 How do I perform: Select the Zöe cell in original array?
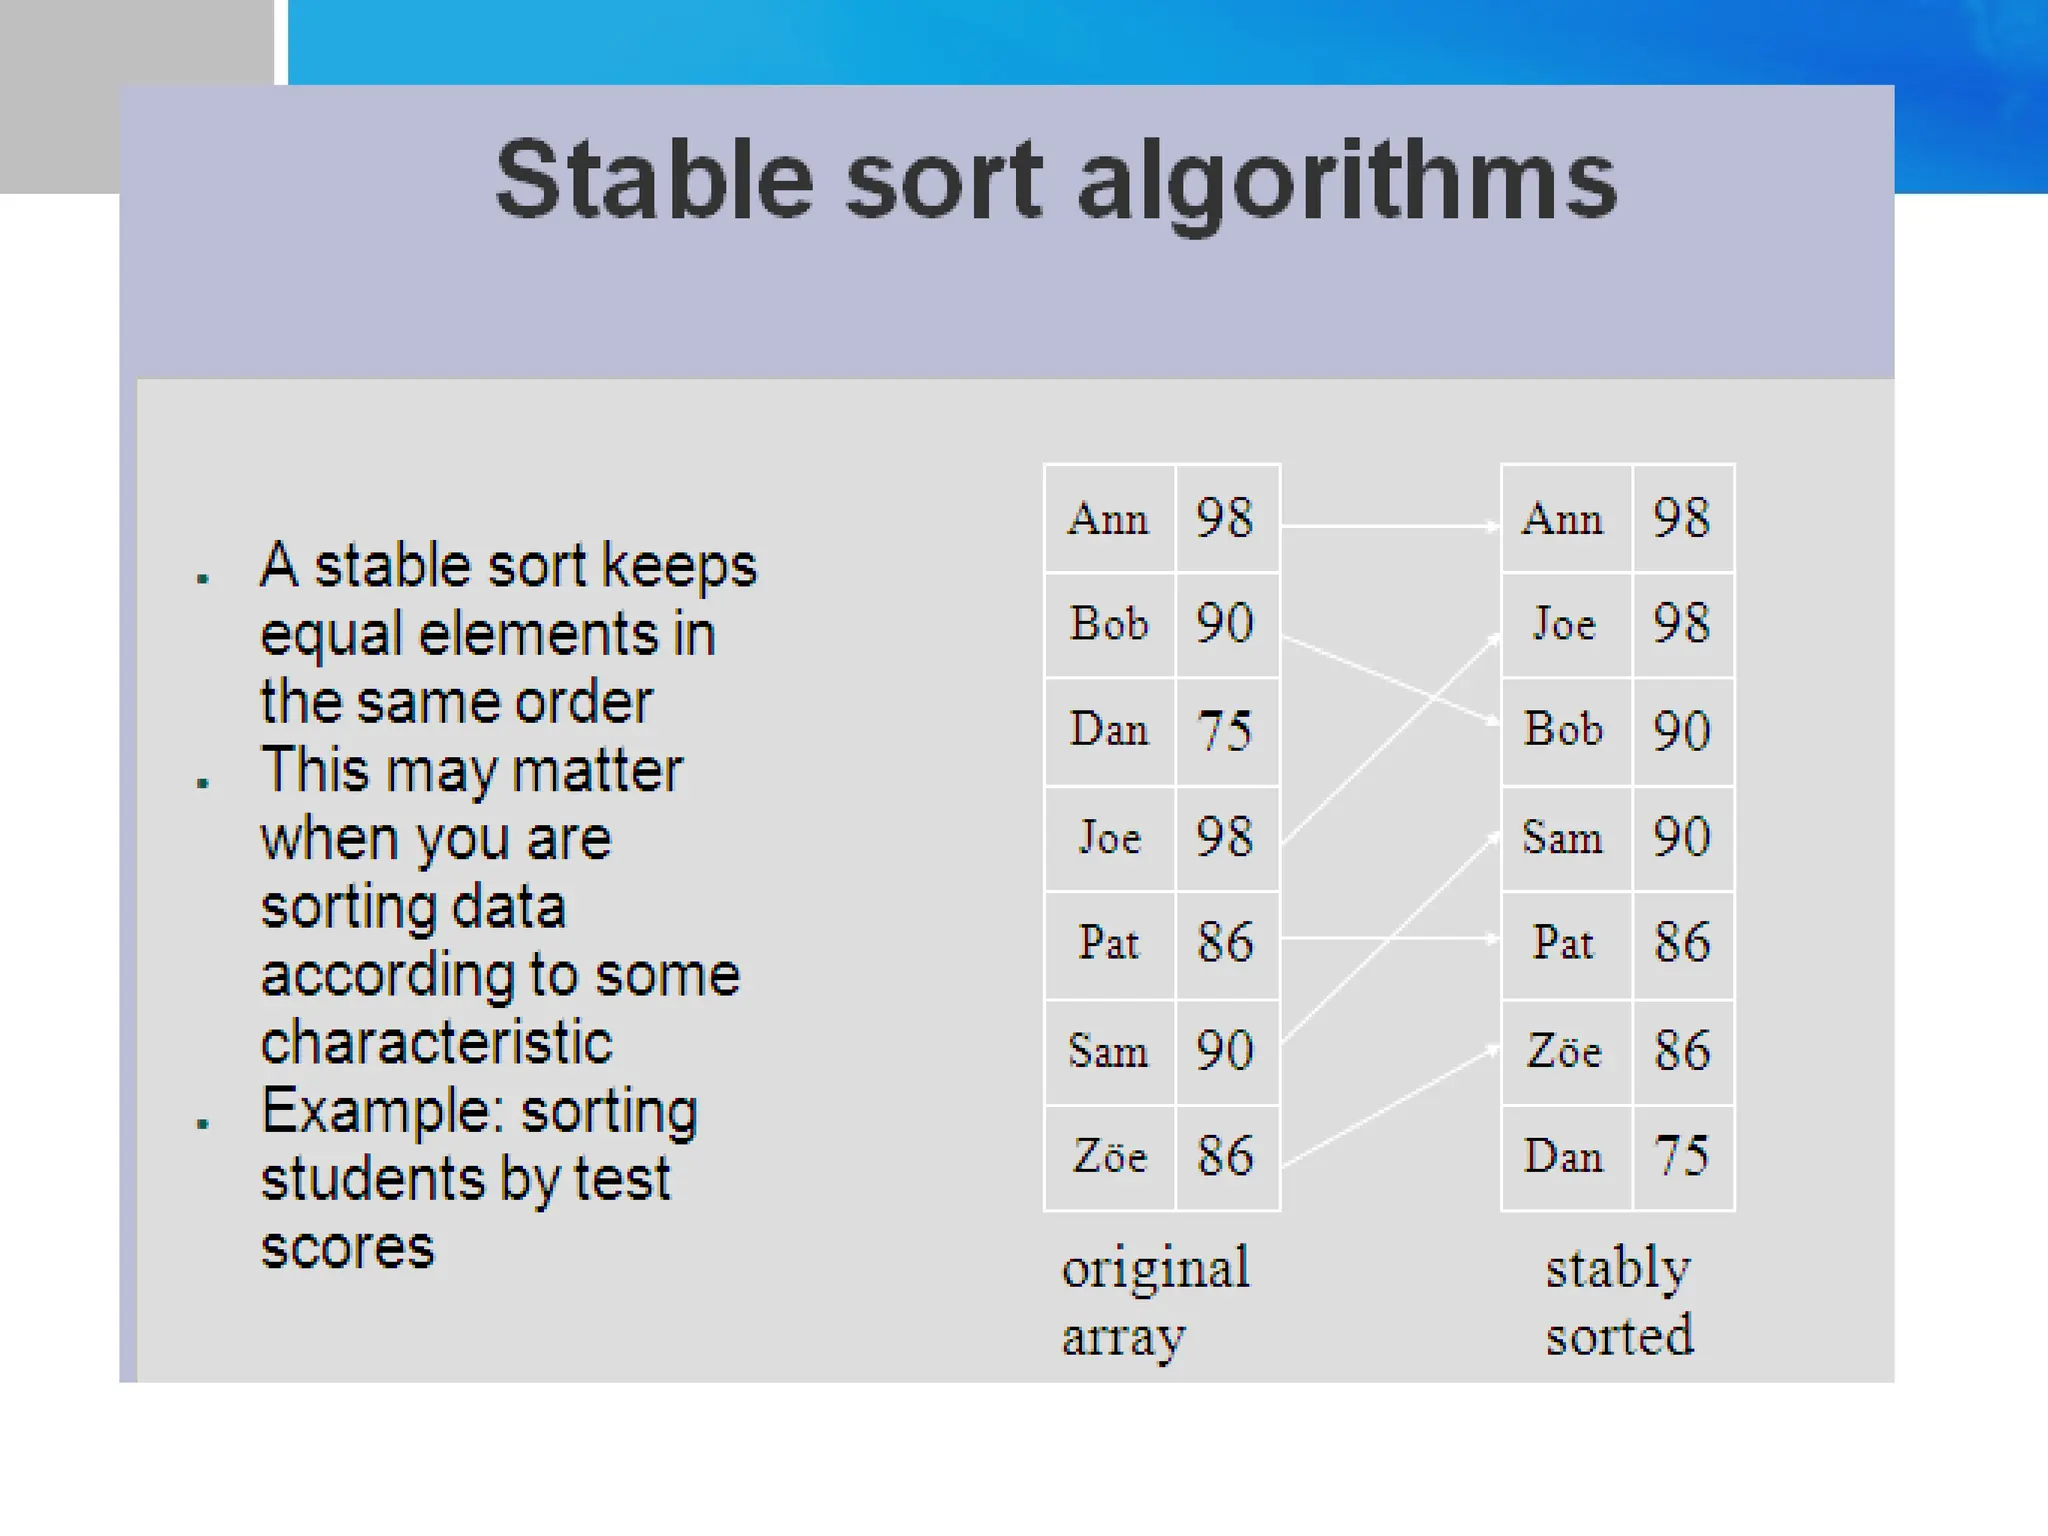[1108, 1157]
